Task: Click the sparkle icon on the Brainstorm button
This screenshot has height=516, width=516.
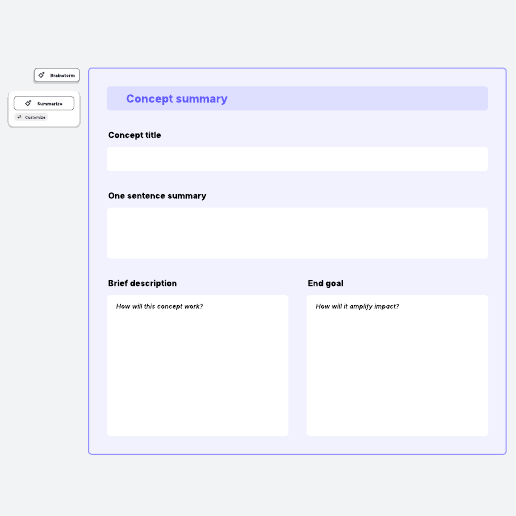Action: (41, 75)
